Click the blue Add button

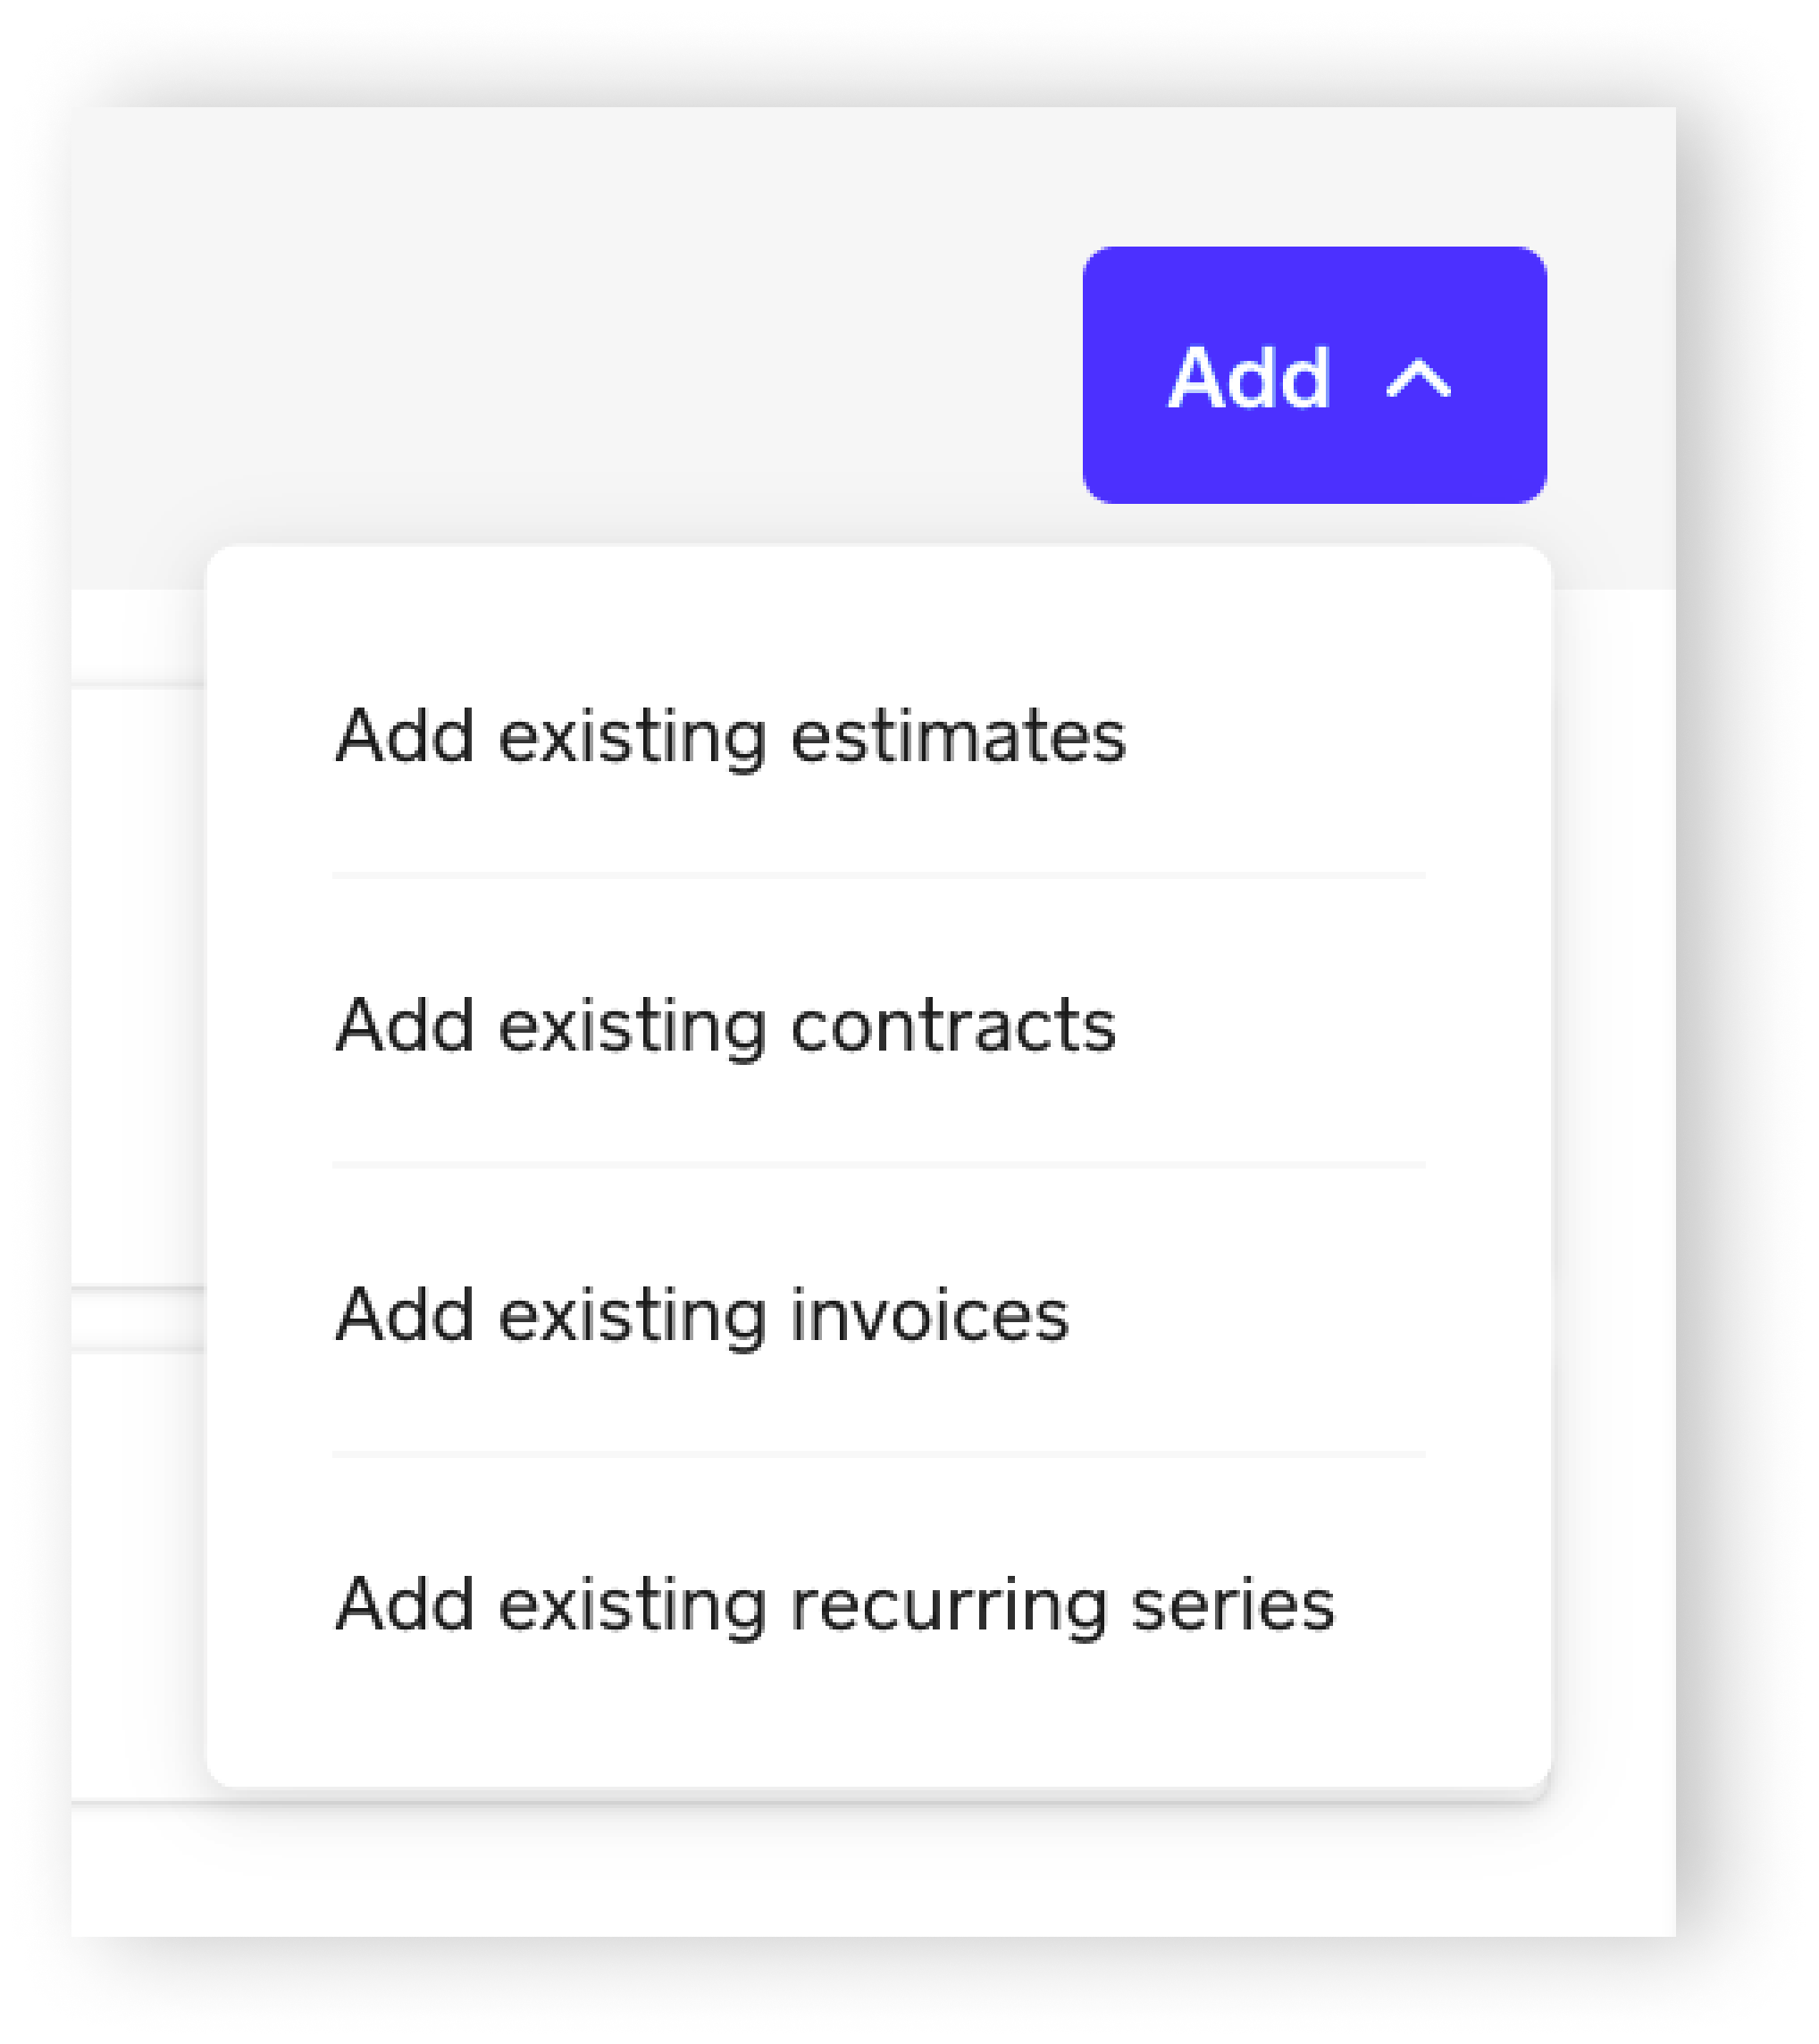tap(1314, 375)
